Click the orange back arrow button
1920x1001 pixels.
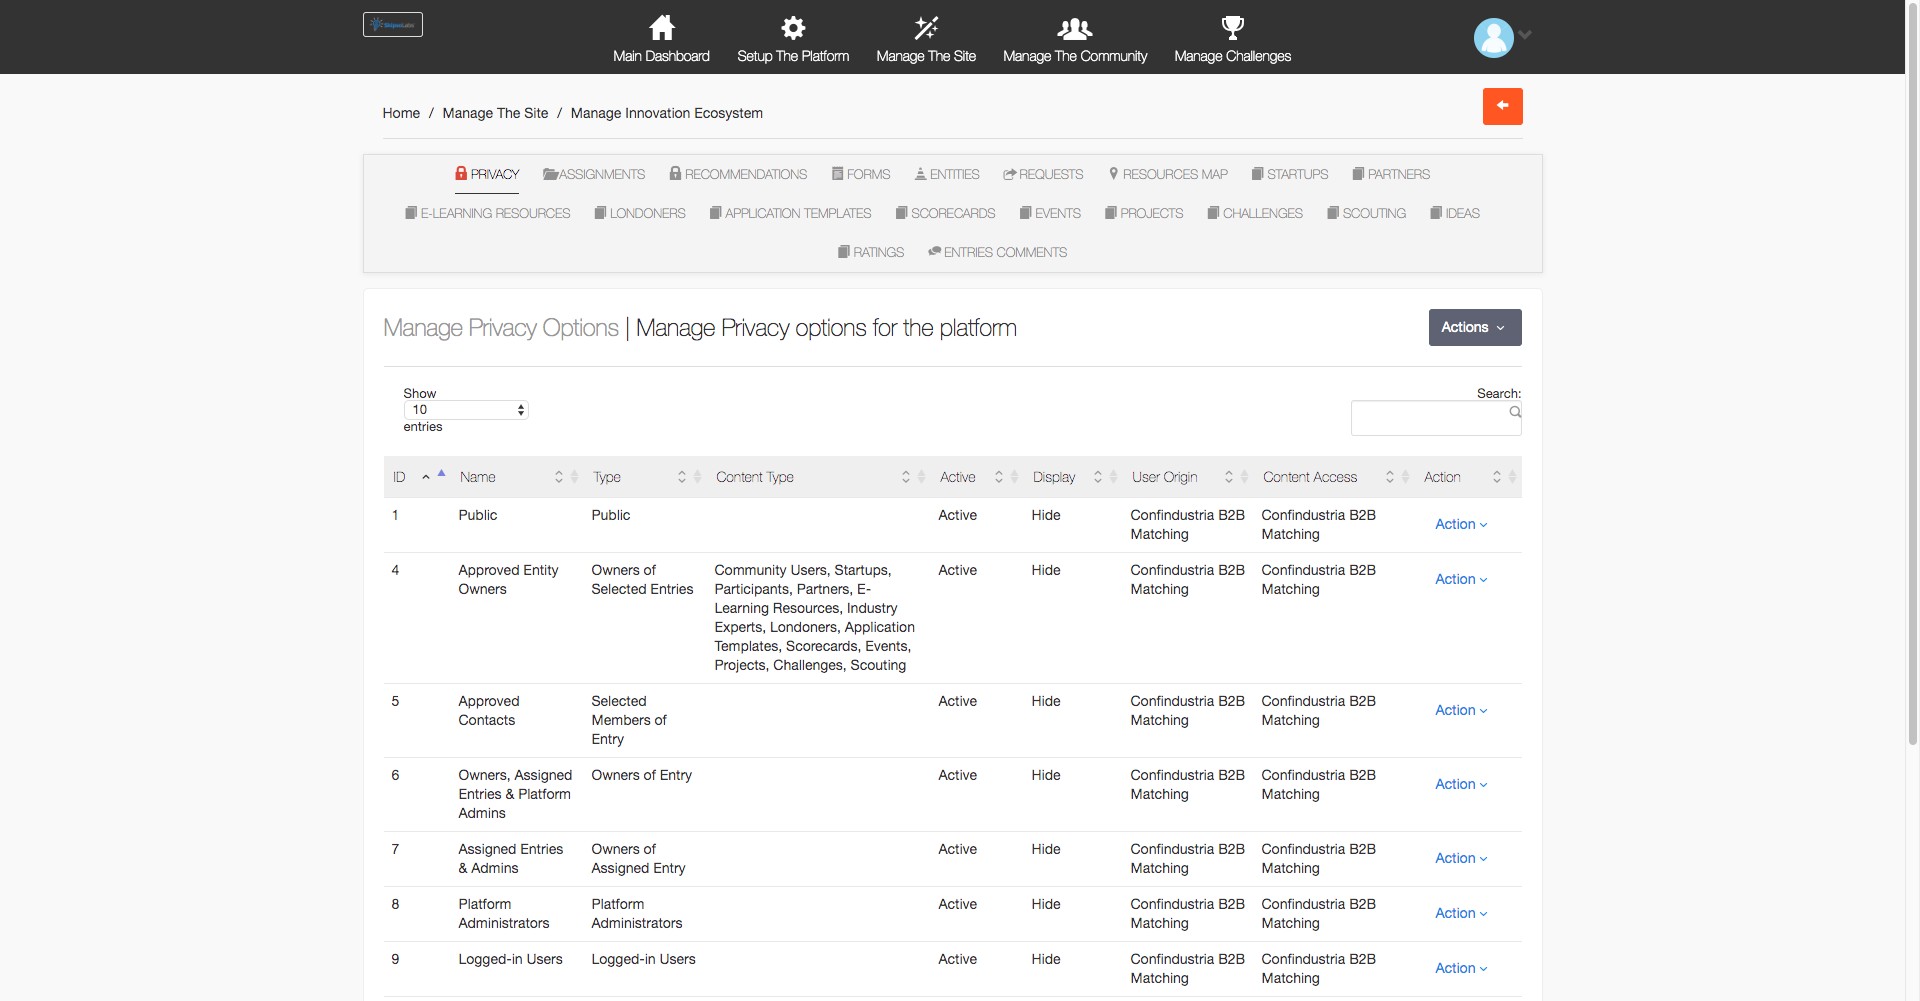[x=1502, y=106]
